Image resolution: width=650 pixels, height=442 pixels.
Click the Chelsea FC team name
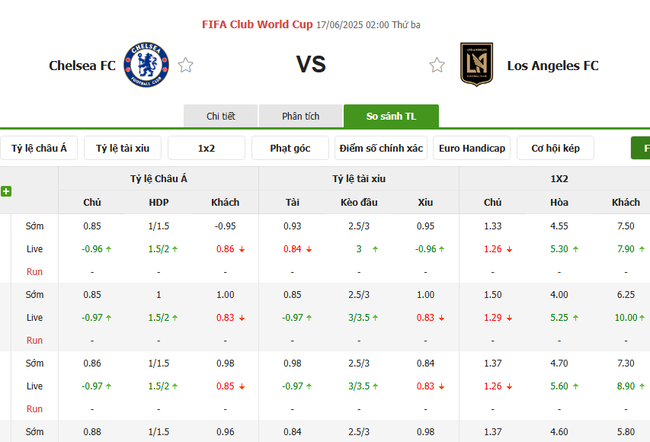tap(80, 66)
